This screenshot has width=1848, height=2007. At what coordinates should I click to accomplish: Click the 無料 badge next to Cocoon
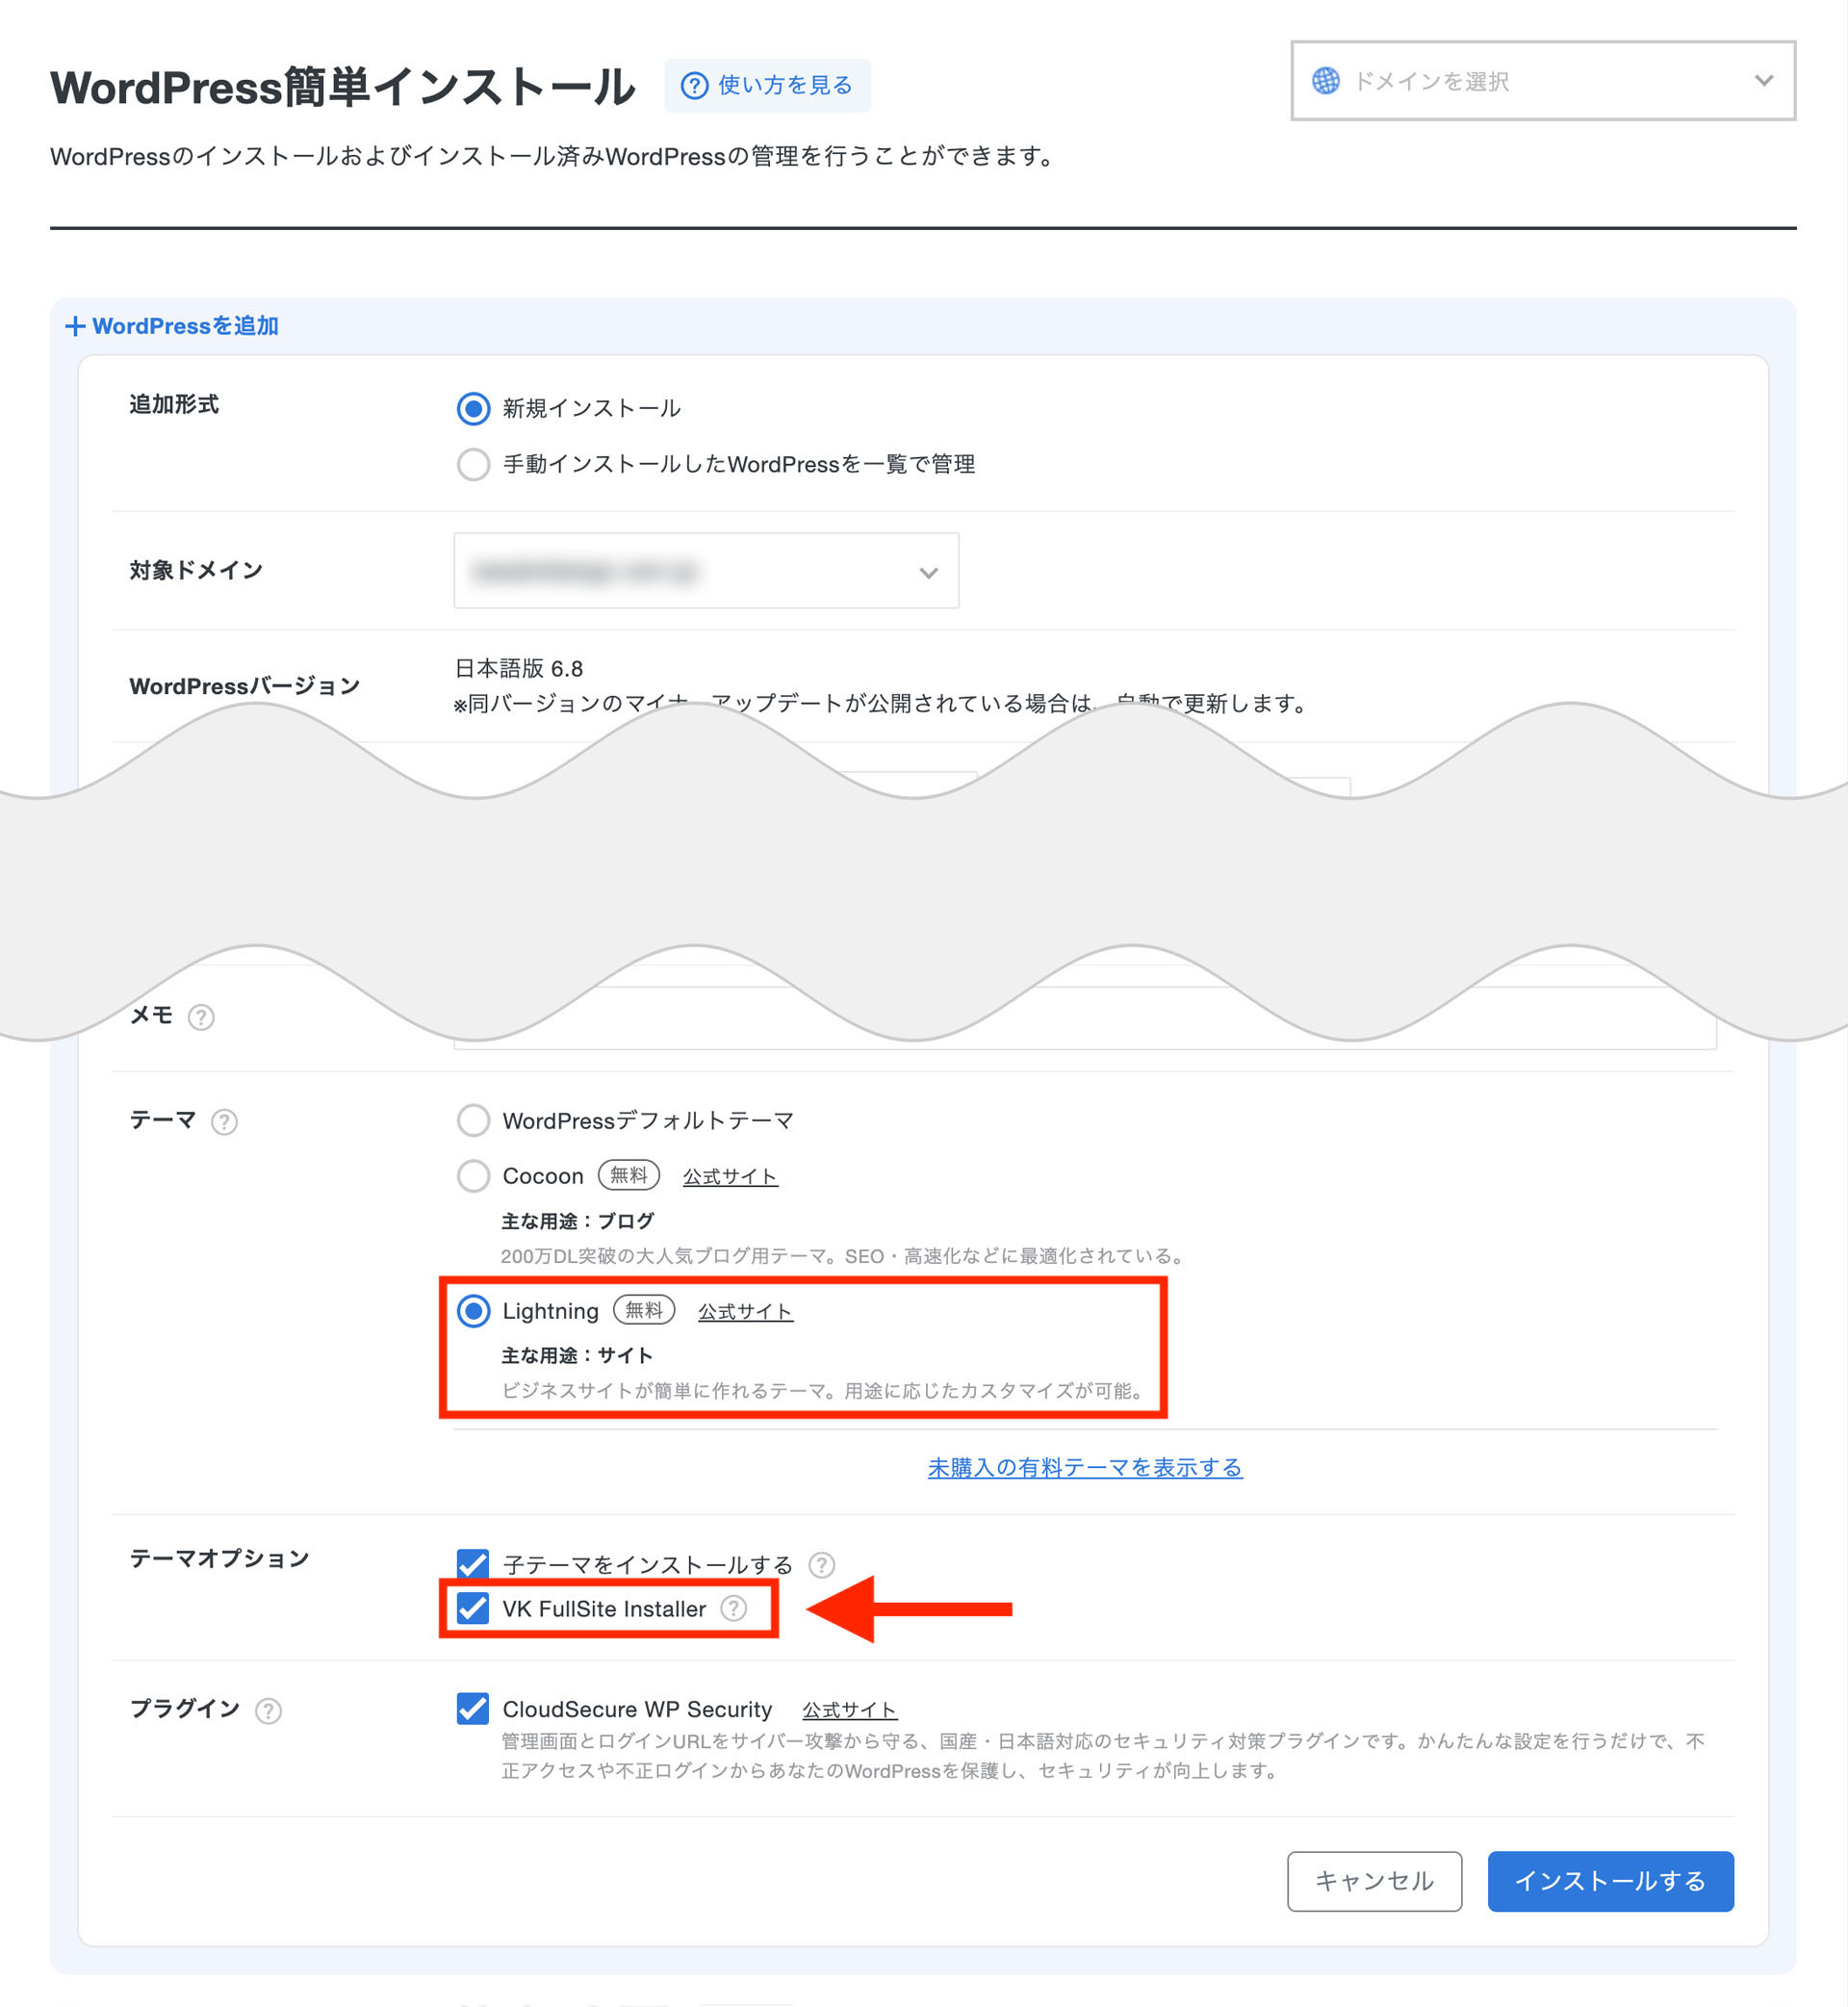tap(629, 1175)
